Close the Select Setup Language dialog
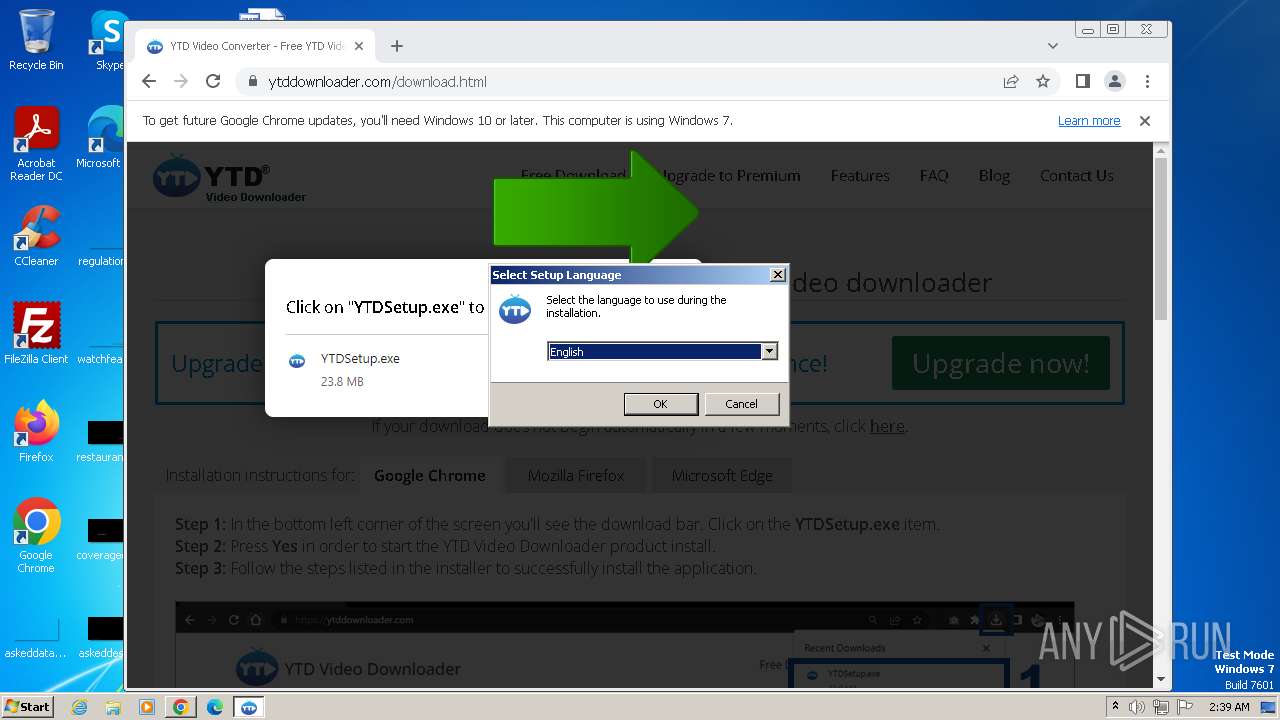Viewport: 1280px width, 720px height. click(x=778, y=274)
